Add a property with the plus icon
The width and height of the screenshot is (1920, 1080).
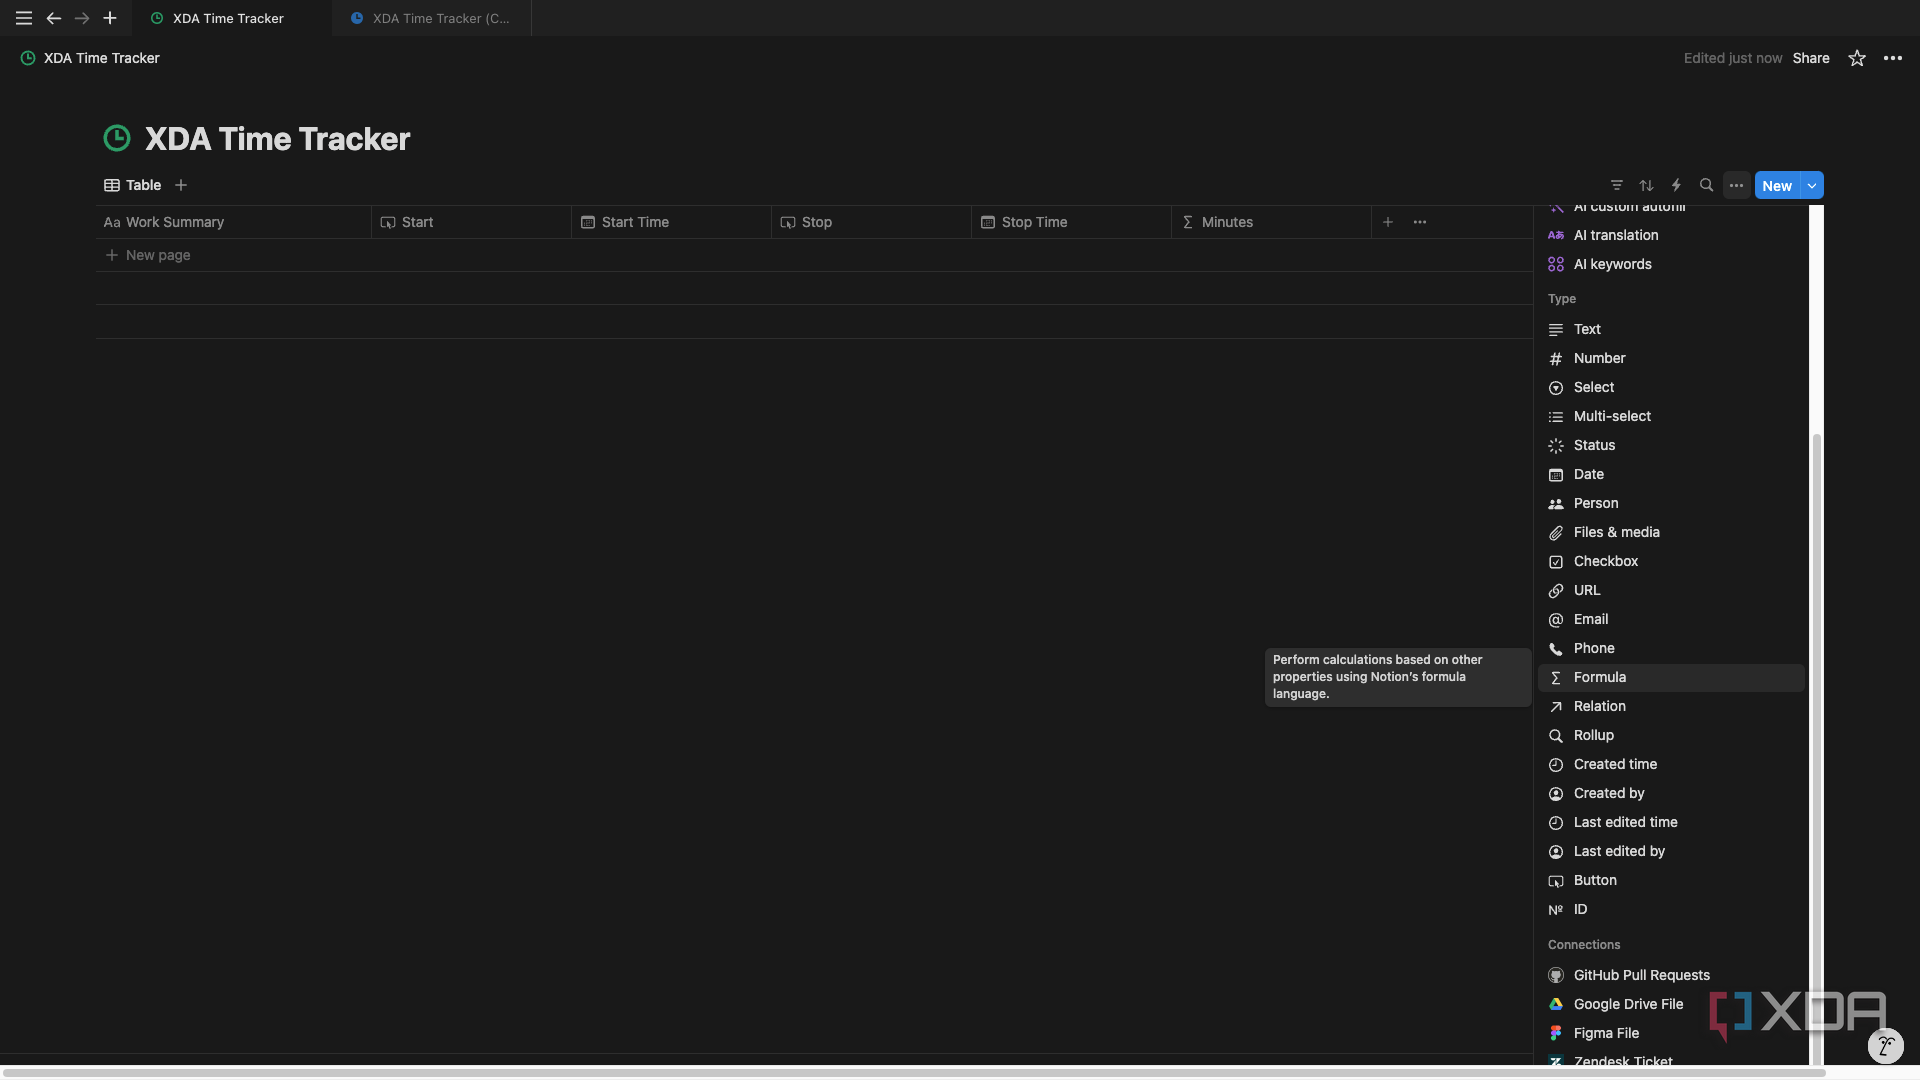click(1388, 222)
